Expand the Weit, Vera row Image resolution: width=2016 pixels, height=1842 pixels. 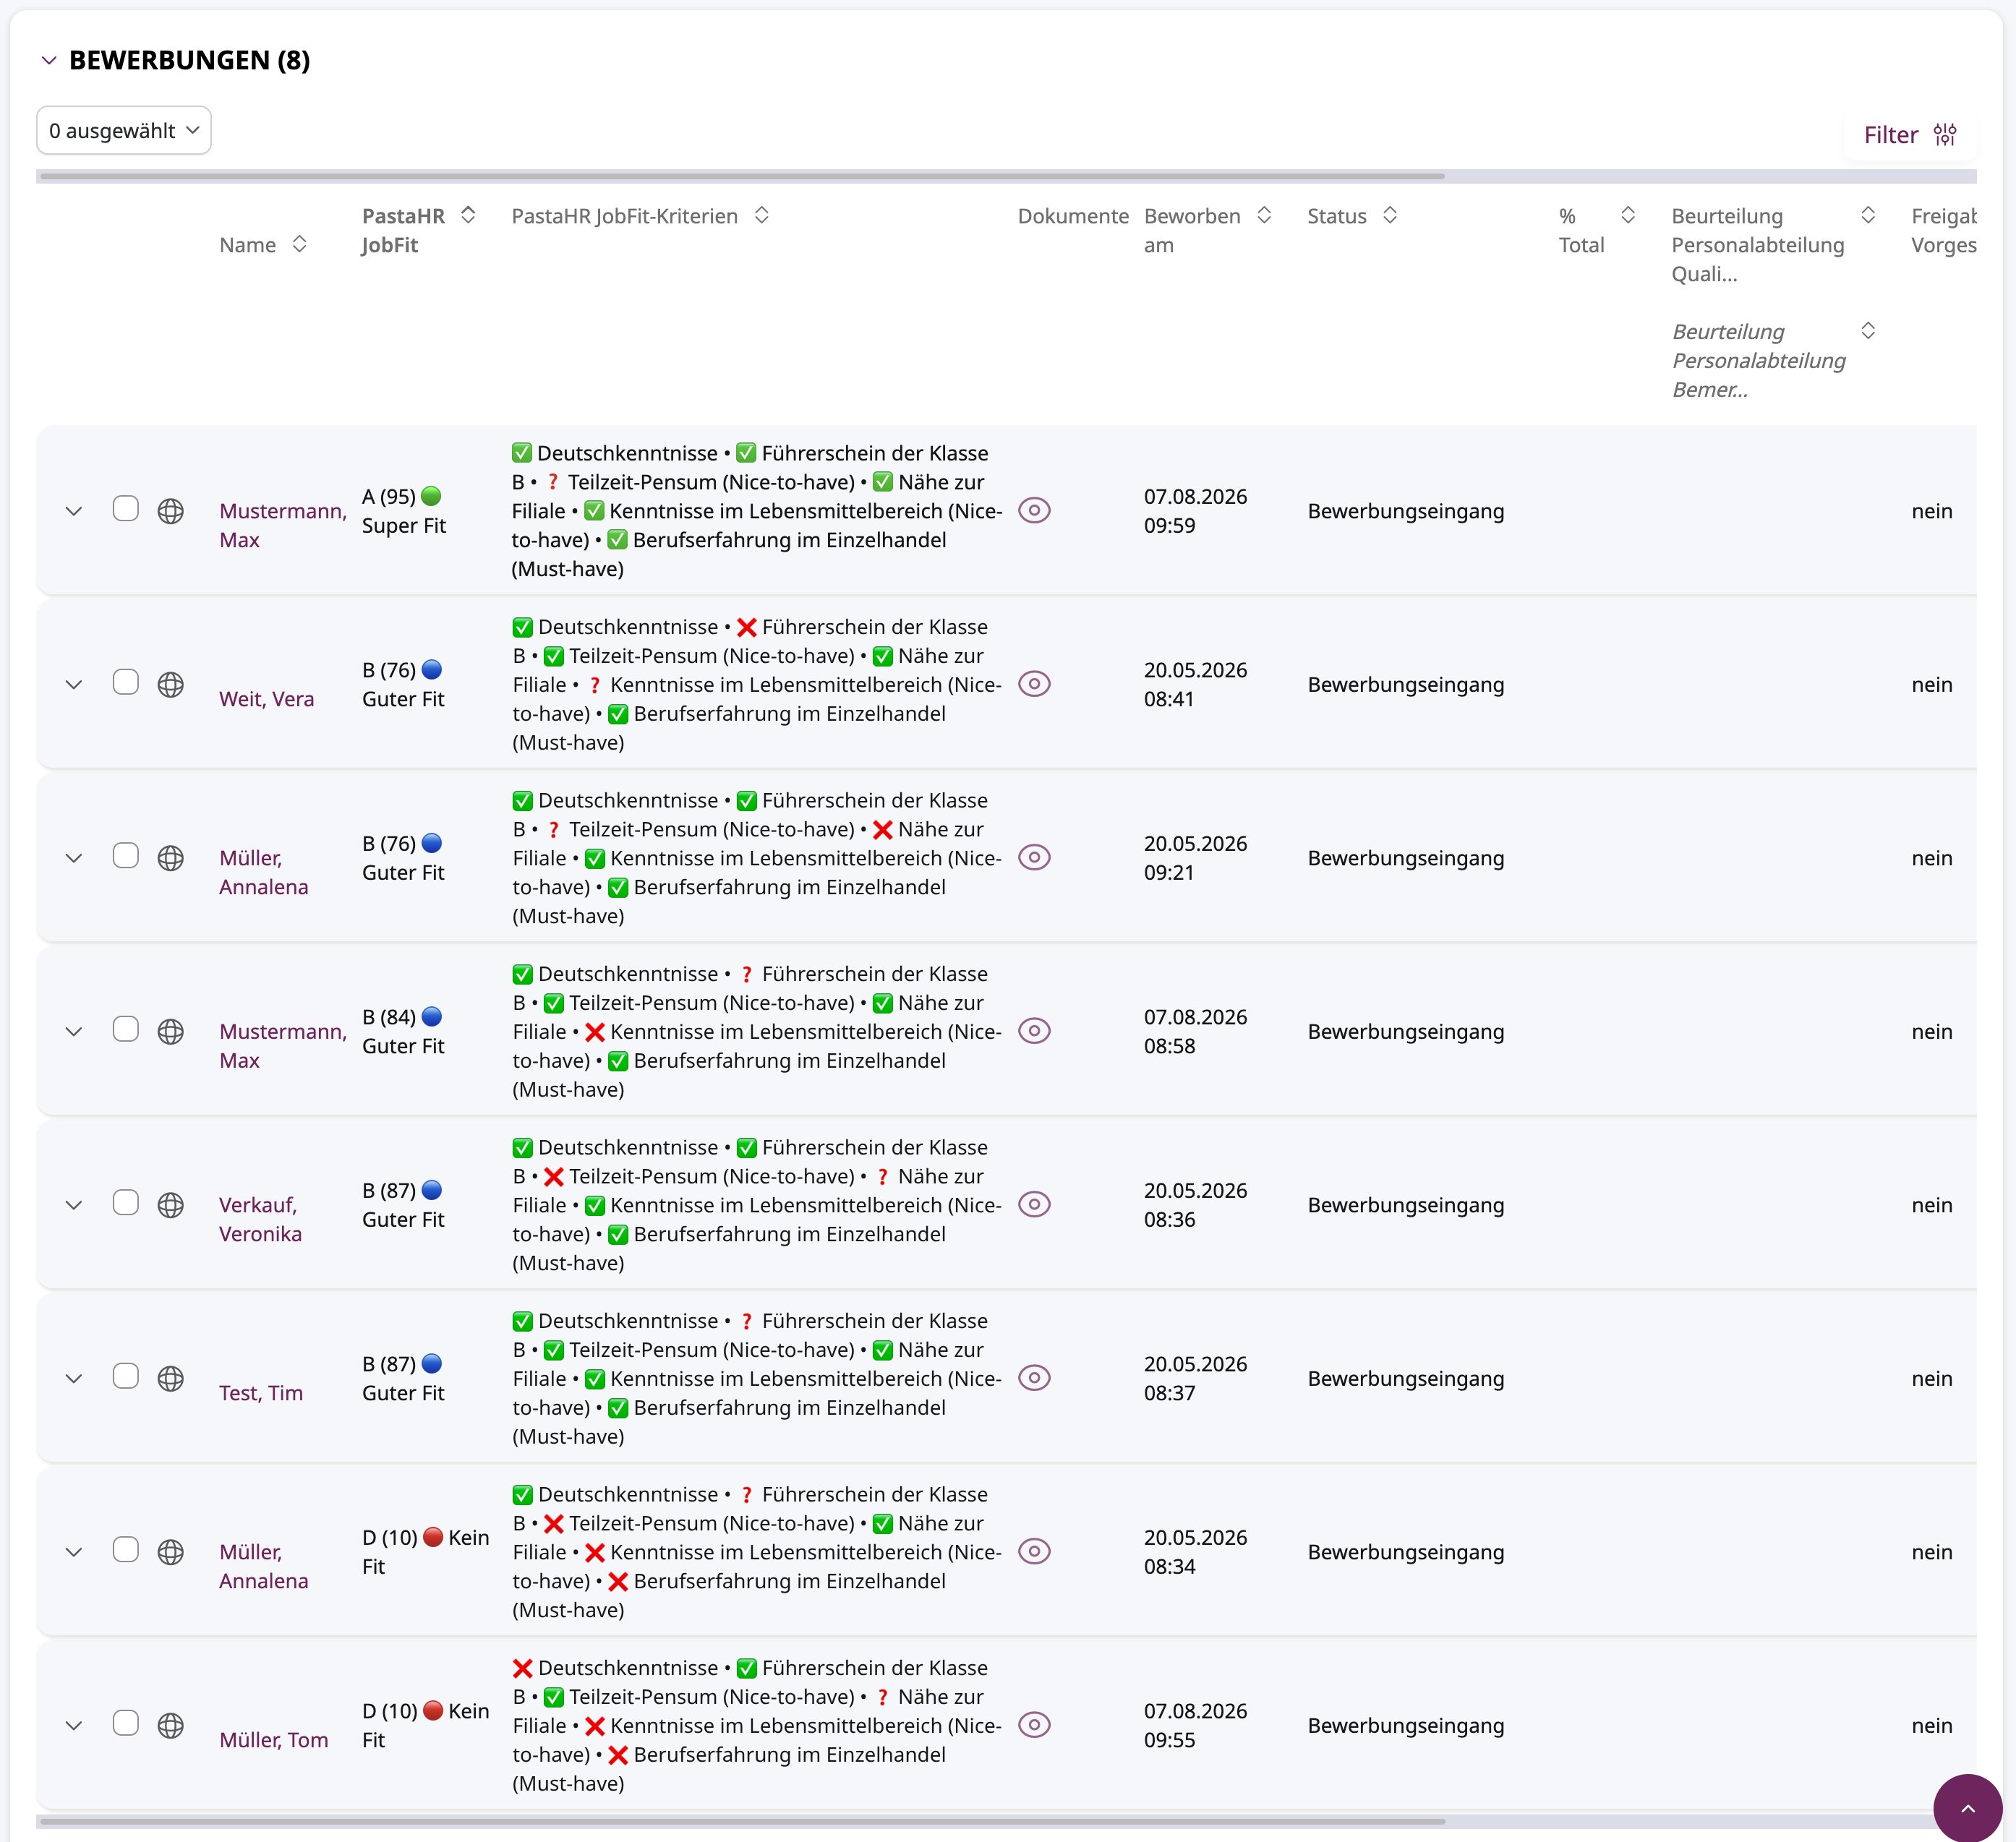click(74, 685)
